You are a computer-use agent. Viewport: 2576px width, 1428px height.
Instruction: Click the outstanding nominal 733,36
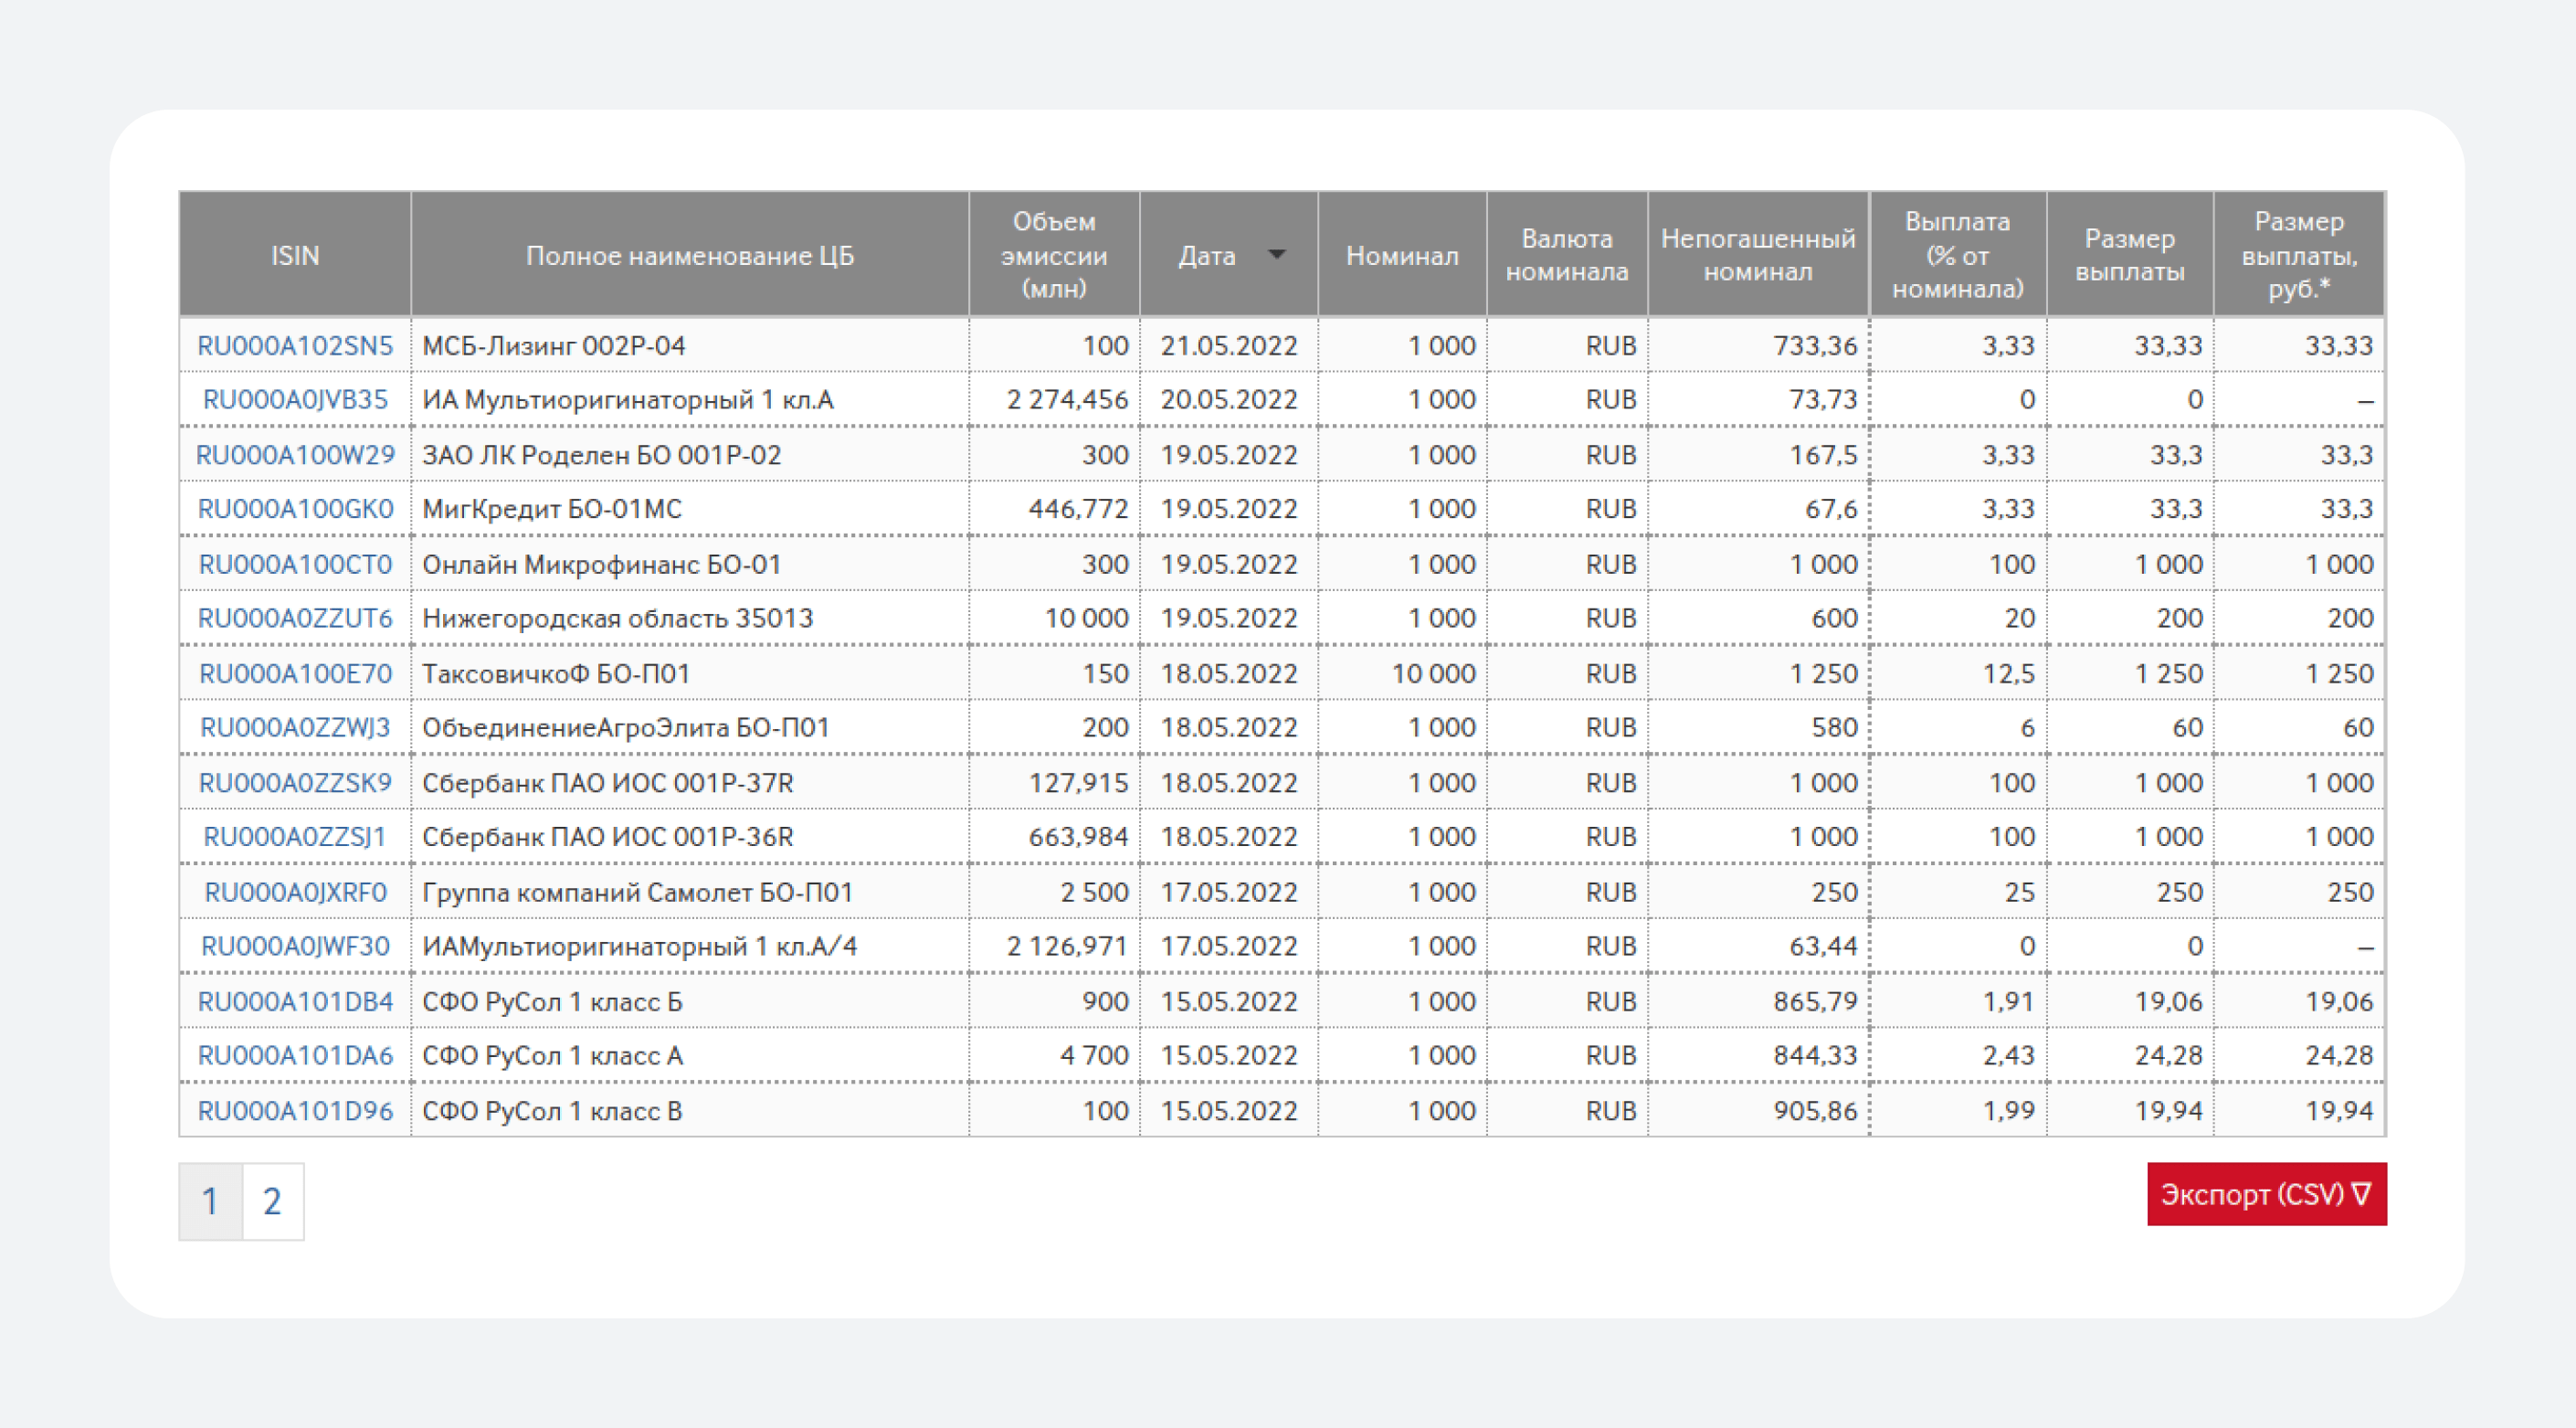click(x=1815, y=346)
